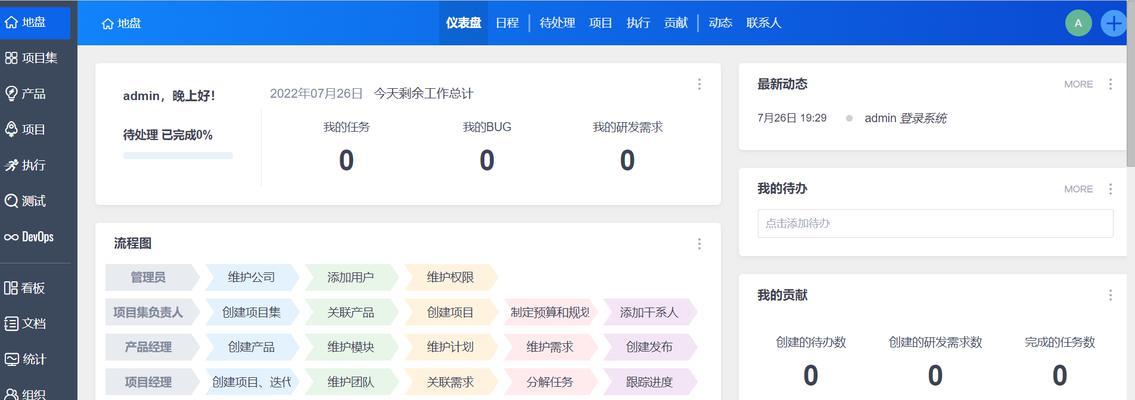This screenshot has width=1135, height=400.
Task: Click the 维护权限 flowchart step
Action: [450, 277]
